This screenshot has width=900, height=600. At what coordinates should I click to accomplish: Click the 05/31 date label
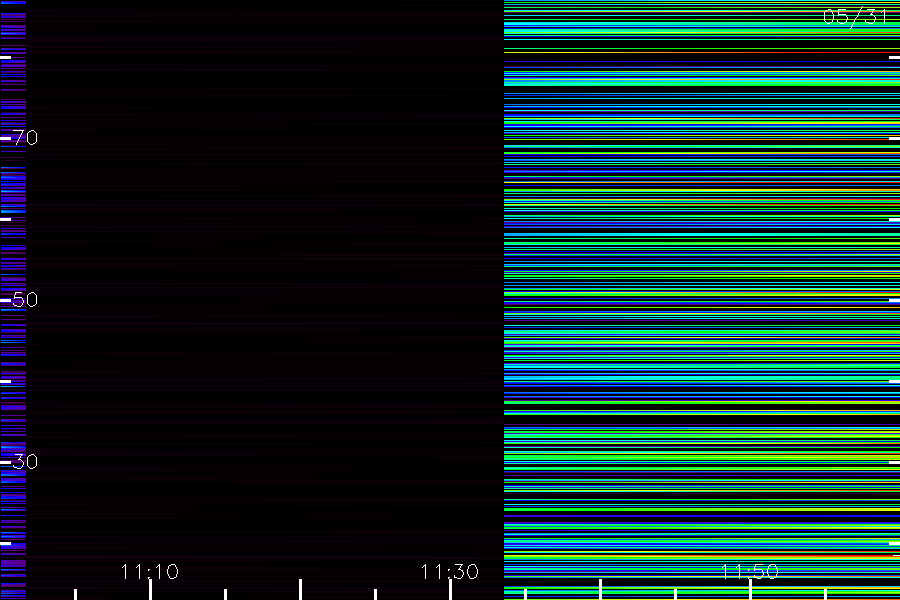tap(855, 17)
